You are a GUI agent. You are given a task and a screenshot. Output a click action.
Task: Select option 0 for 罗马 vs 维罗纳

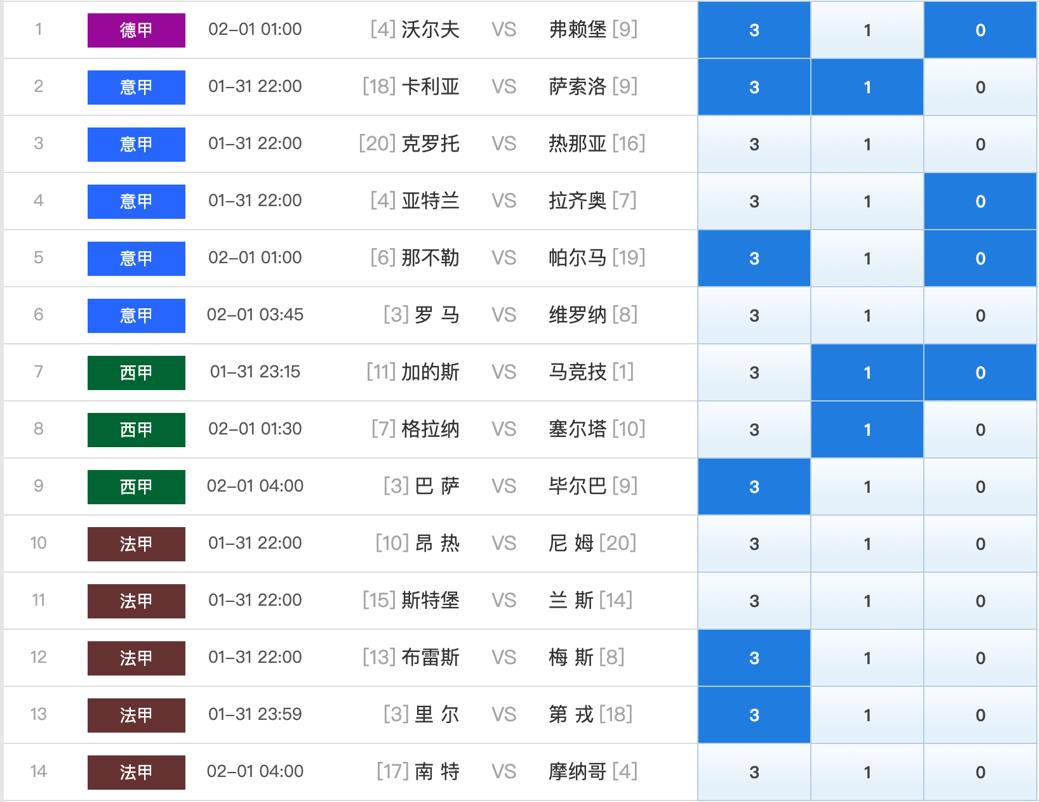coord(980,315)
